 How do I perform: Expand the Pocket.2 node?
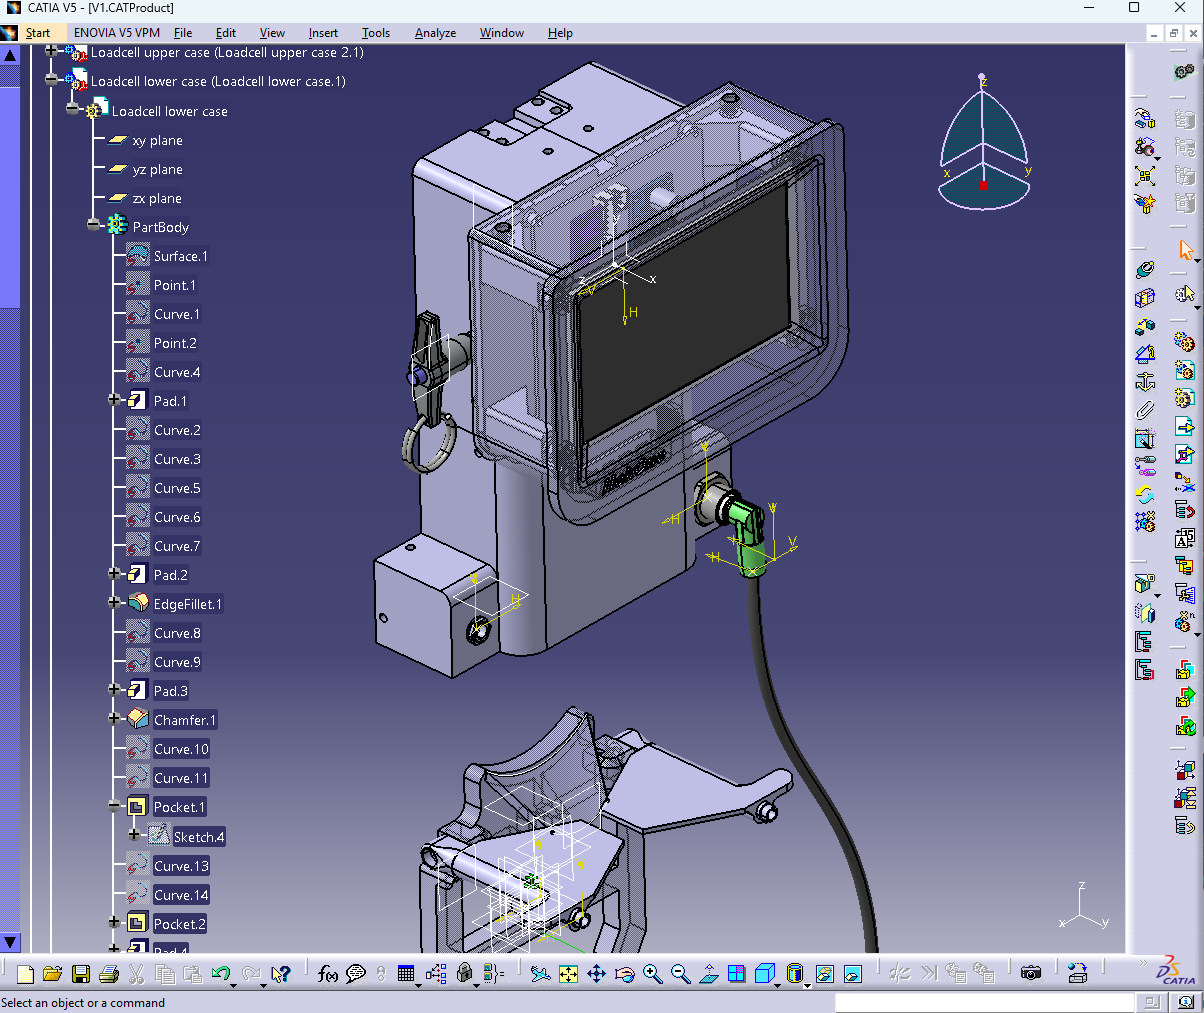coord(113,923)
